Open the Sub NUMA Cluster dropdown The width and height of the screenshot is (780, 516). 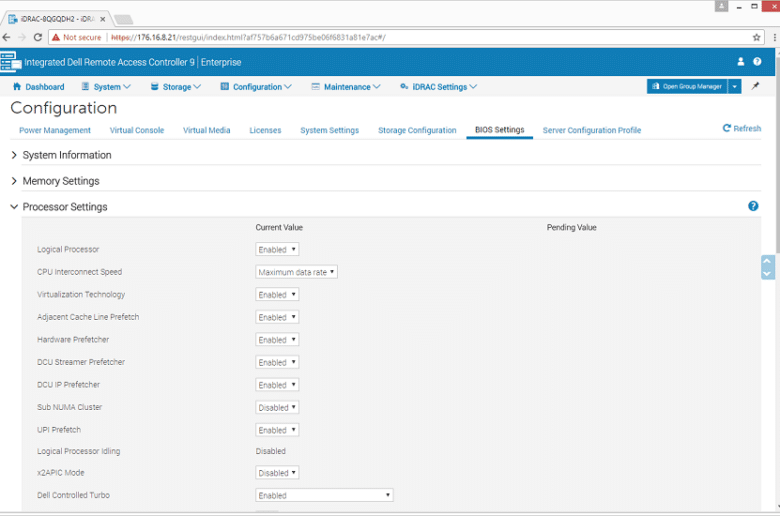(277, 408)
